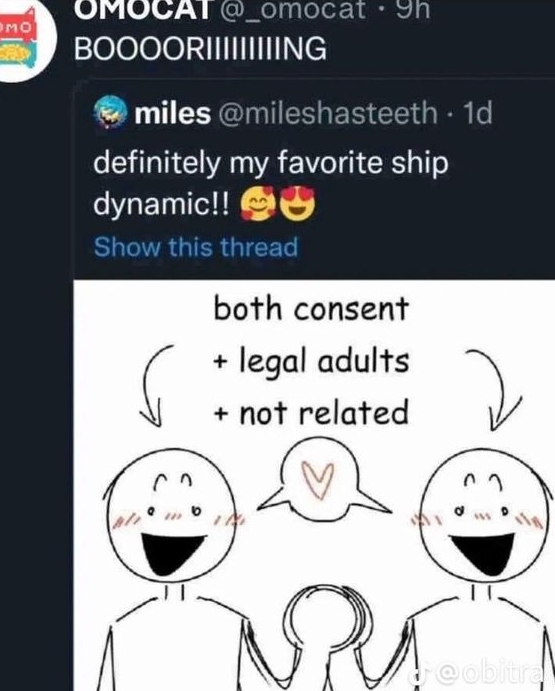Open the BOOOORIIIIIING tweet text
The image size is (555, 691).
201,48
